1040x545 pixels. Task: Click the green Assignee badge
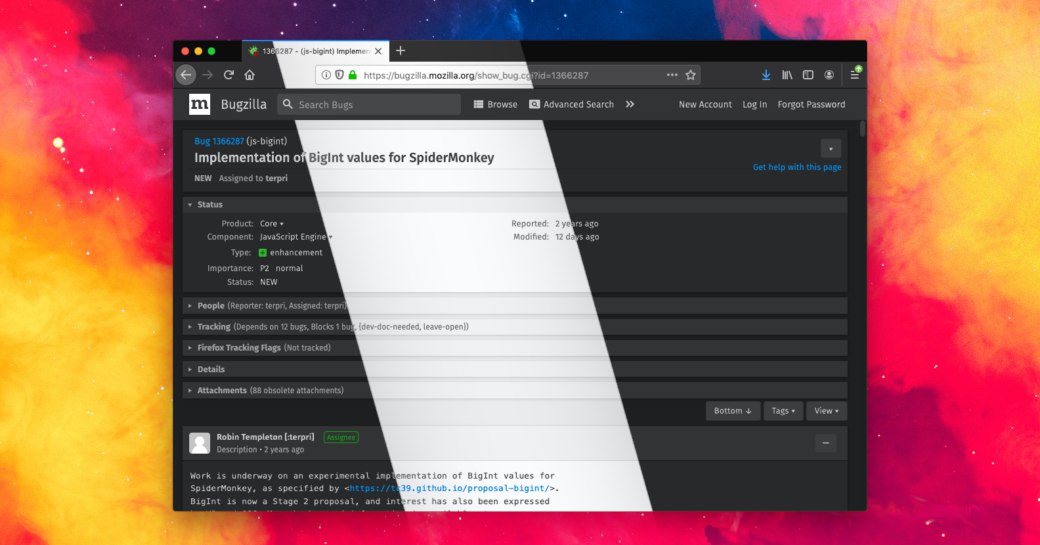341,437
